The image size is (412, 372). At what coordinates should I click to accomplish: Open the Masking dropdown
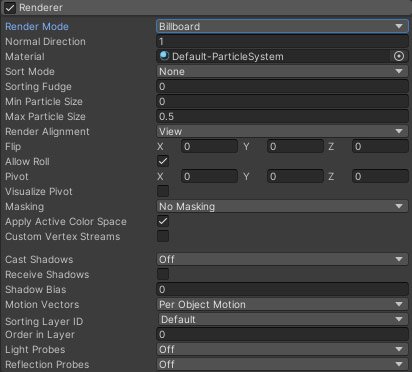(282, 206)
